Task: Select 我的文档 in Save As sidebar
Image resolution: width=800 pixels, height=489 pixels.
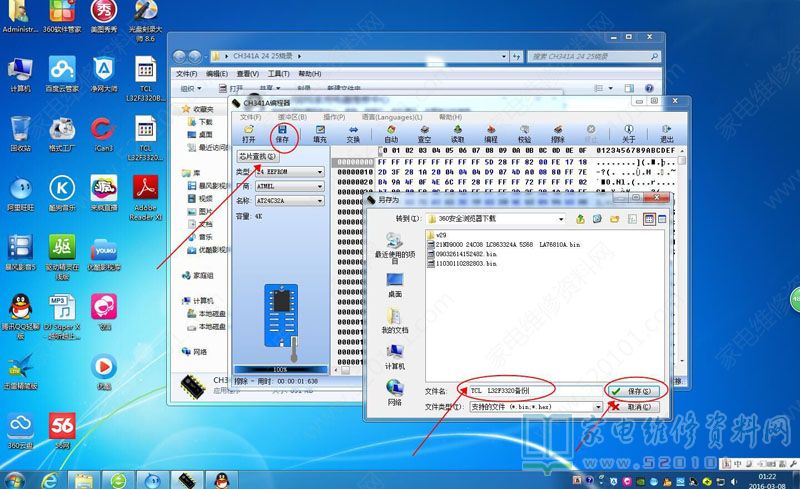Action: tap(394, 321)
